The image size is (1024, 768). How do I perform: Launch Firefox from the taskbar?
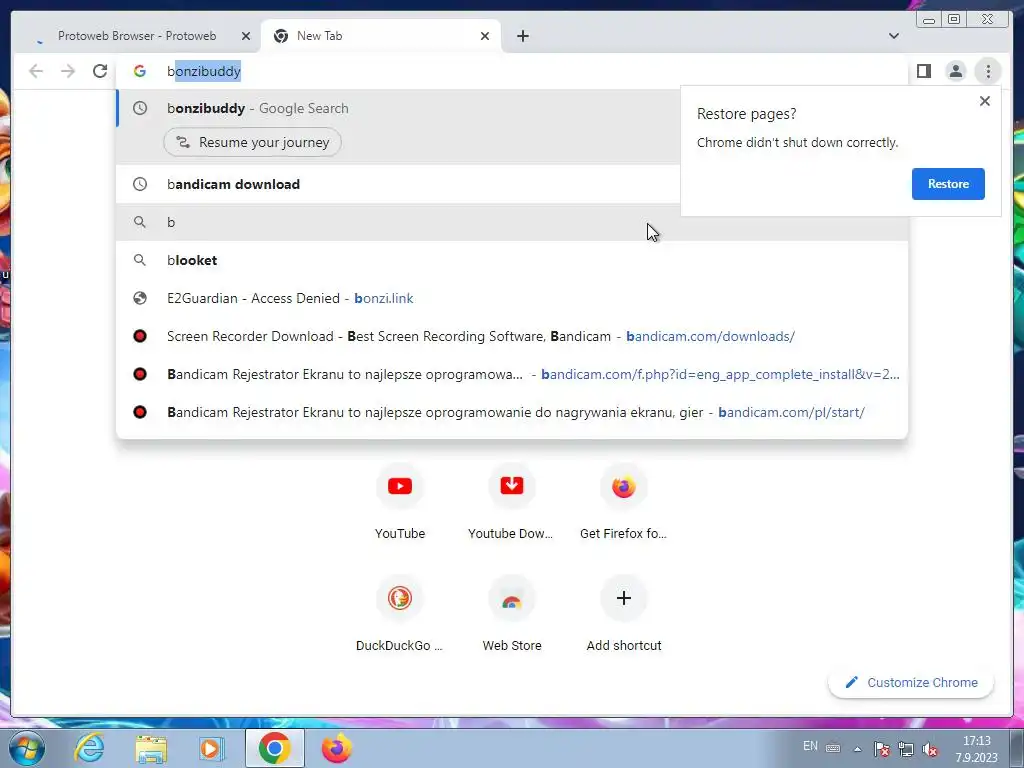(x=336, y=748)
